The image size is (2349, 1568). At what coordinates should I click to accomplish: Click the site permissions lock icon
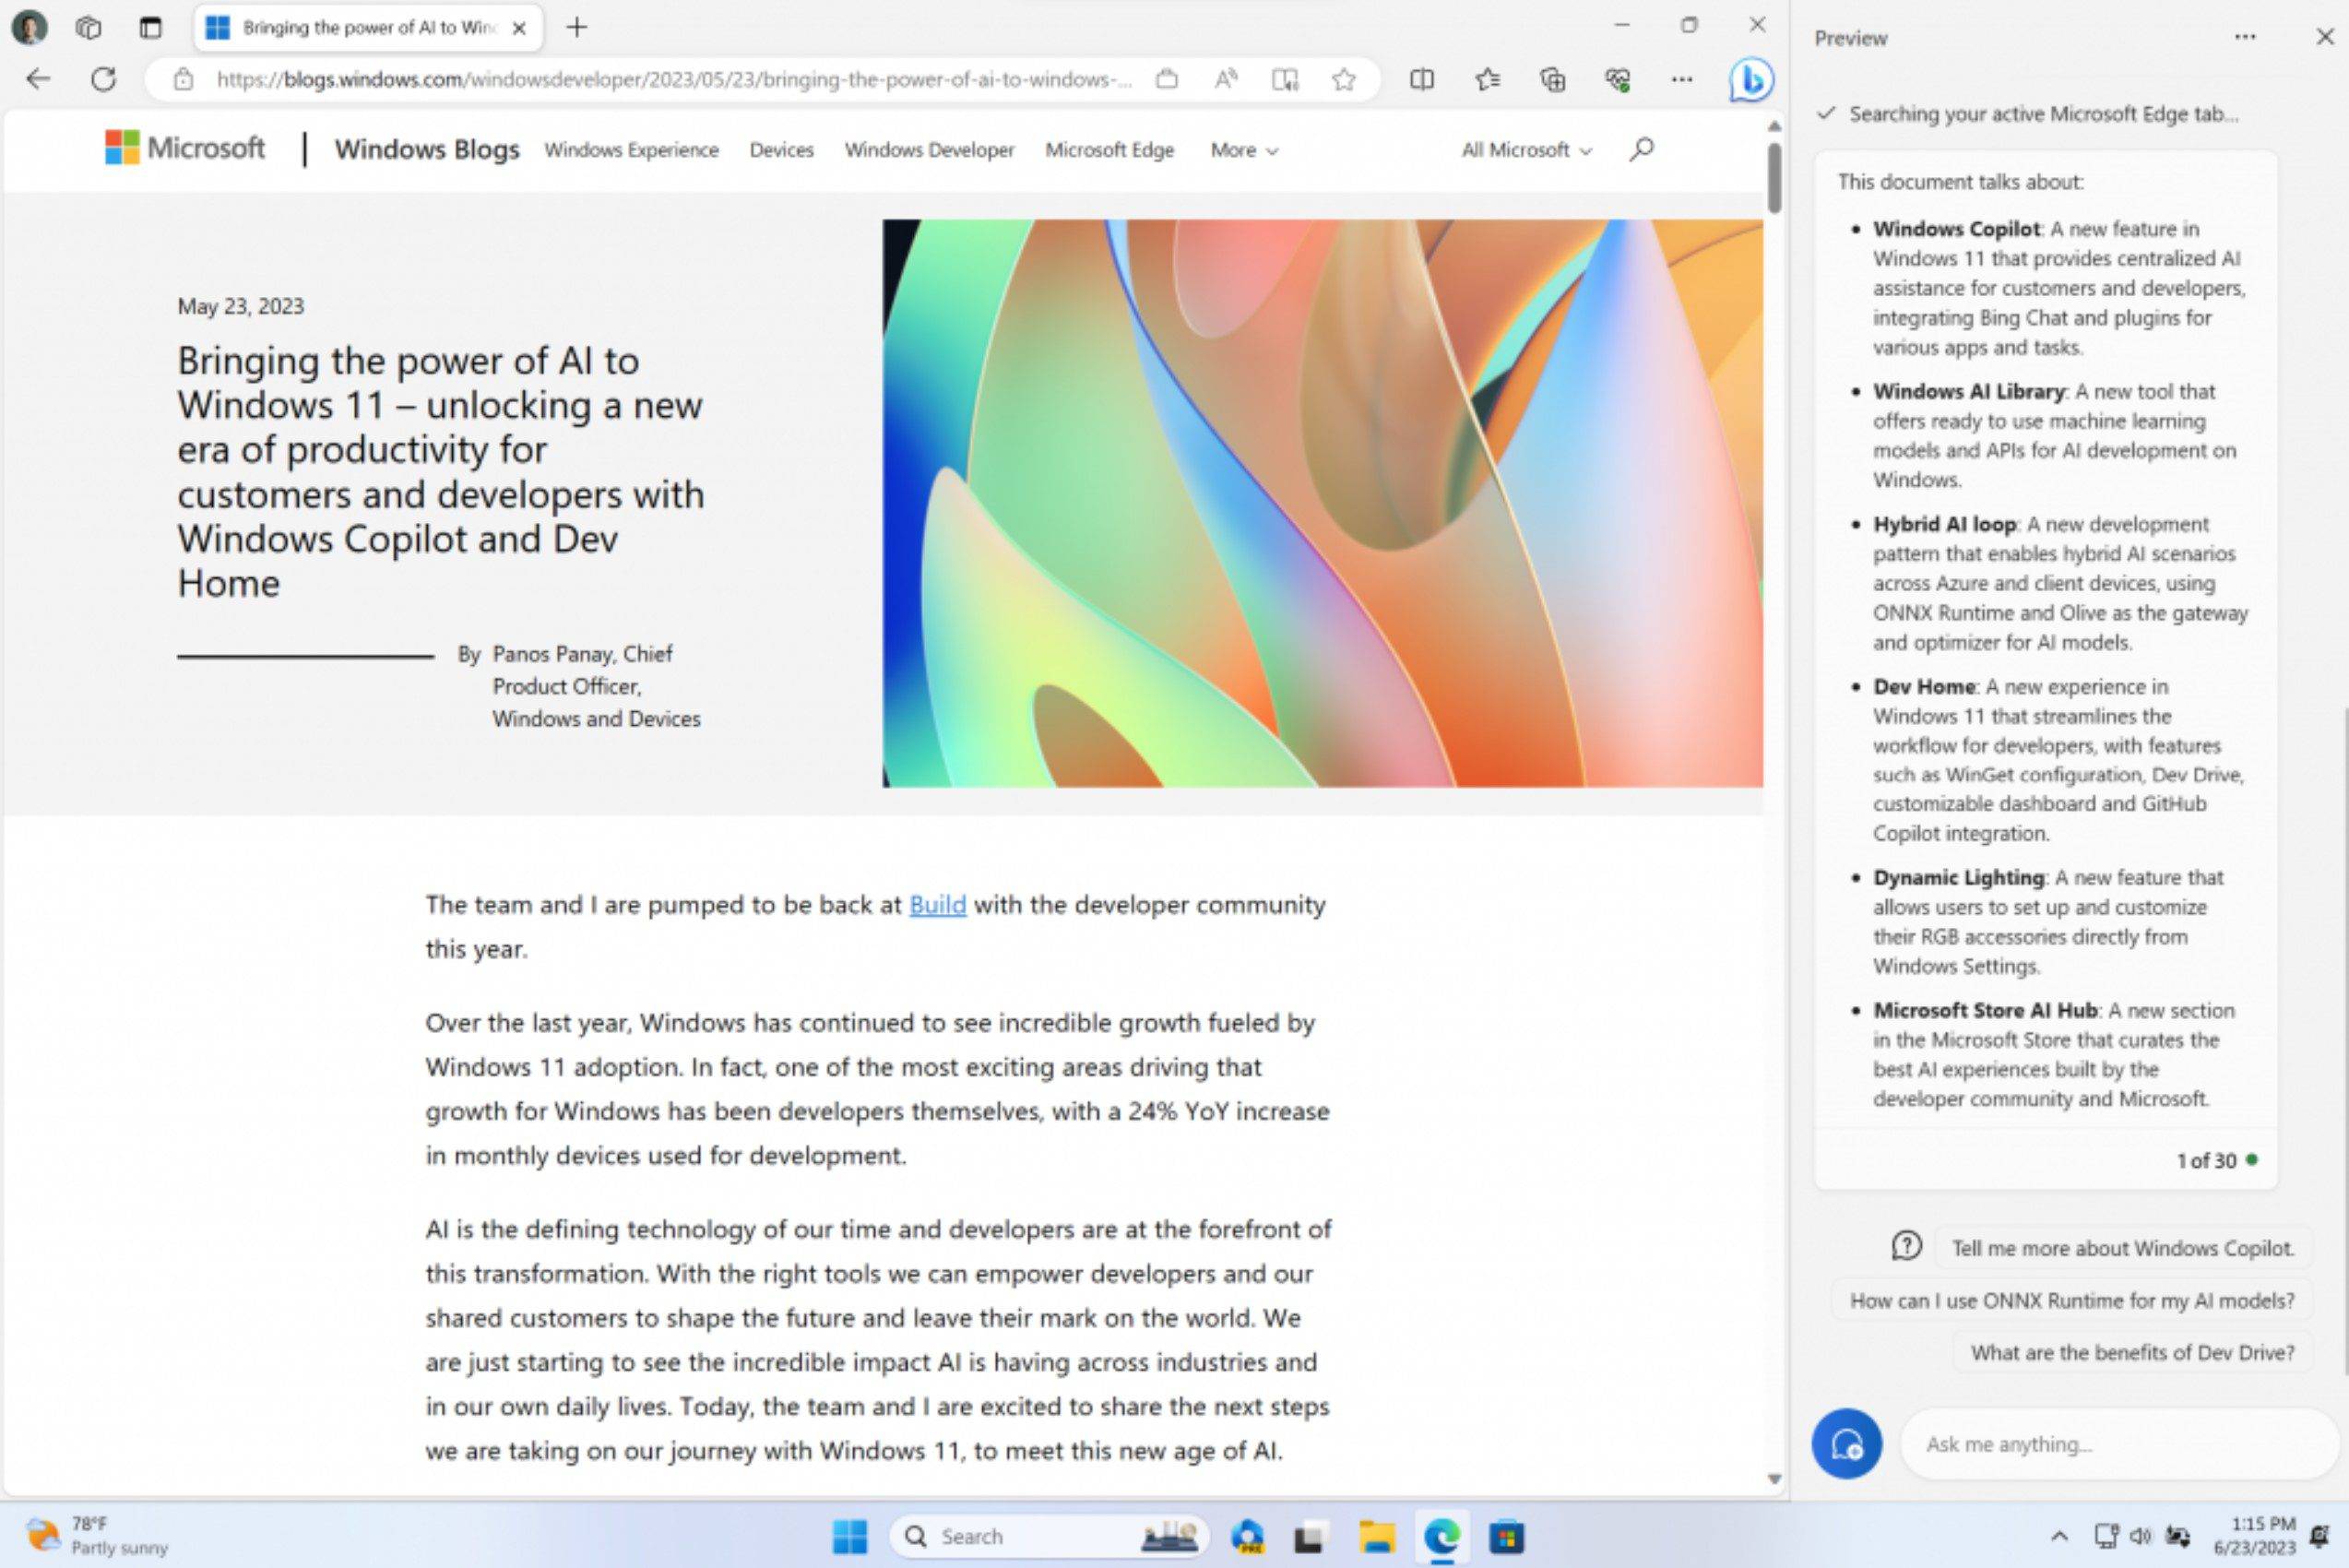coord(181,80)
